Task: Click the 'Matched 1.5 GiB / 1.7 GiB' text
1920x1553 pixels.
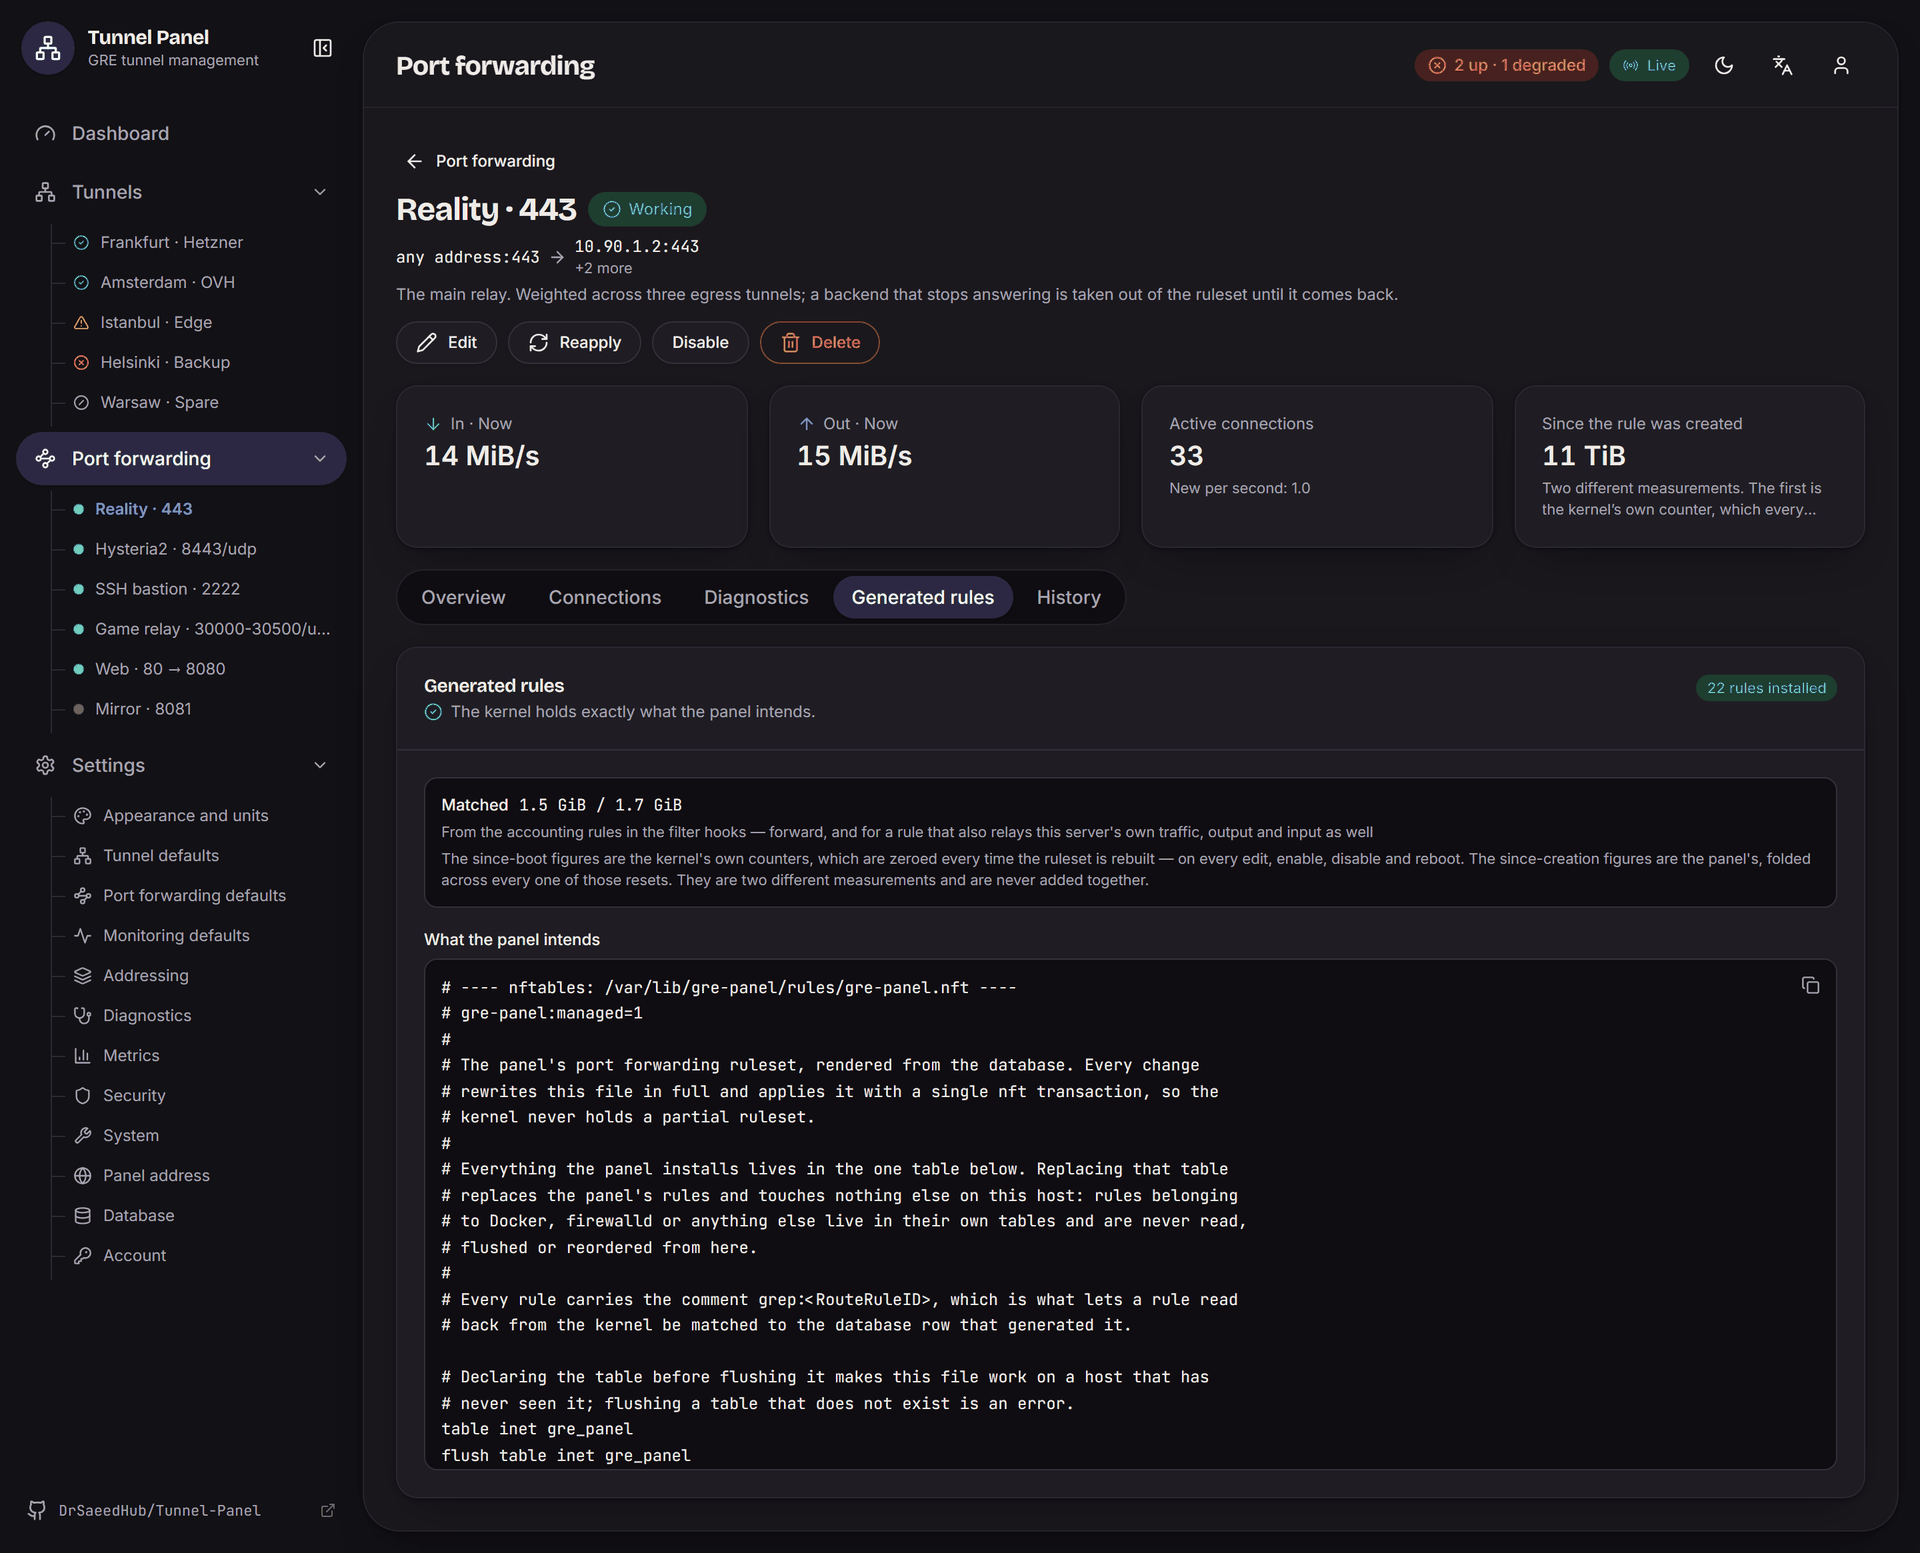Action: coord(561,805)
